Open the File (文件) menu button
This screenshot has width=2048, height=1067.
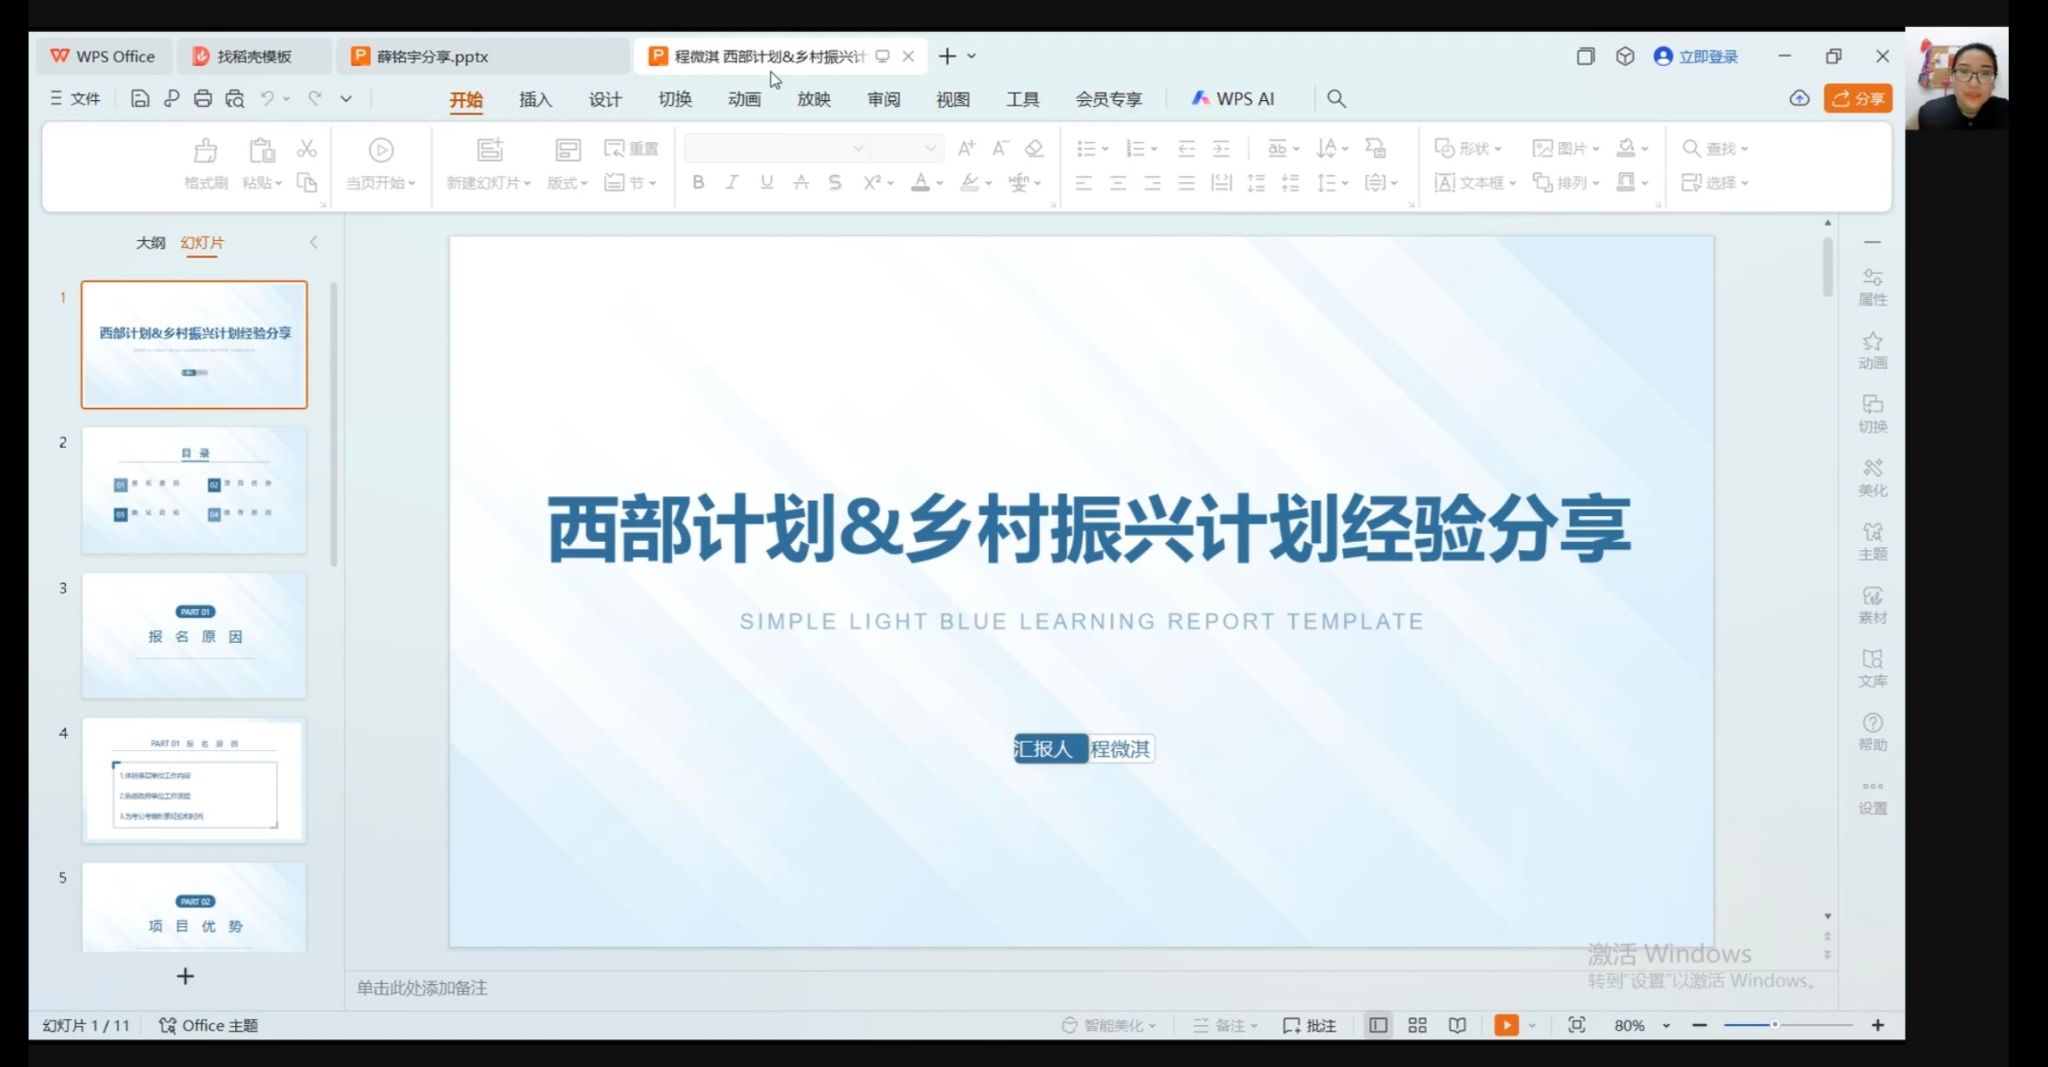pos(75,98)
